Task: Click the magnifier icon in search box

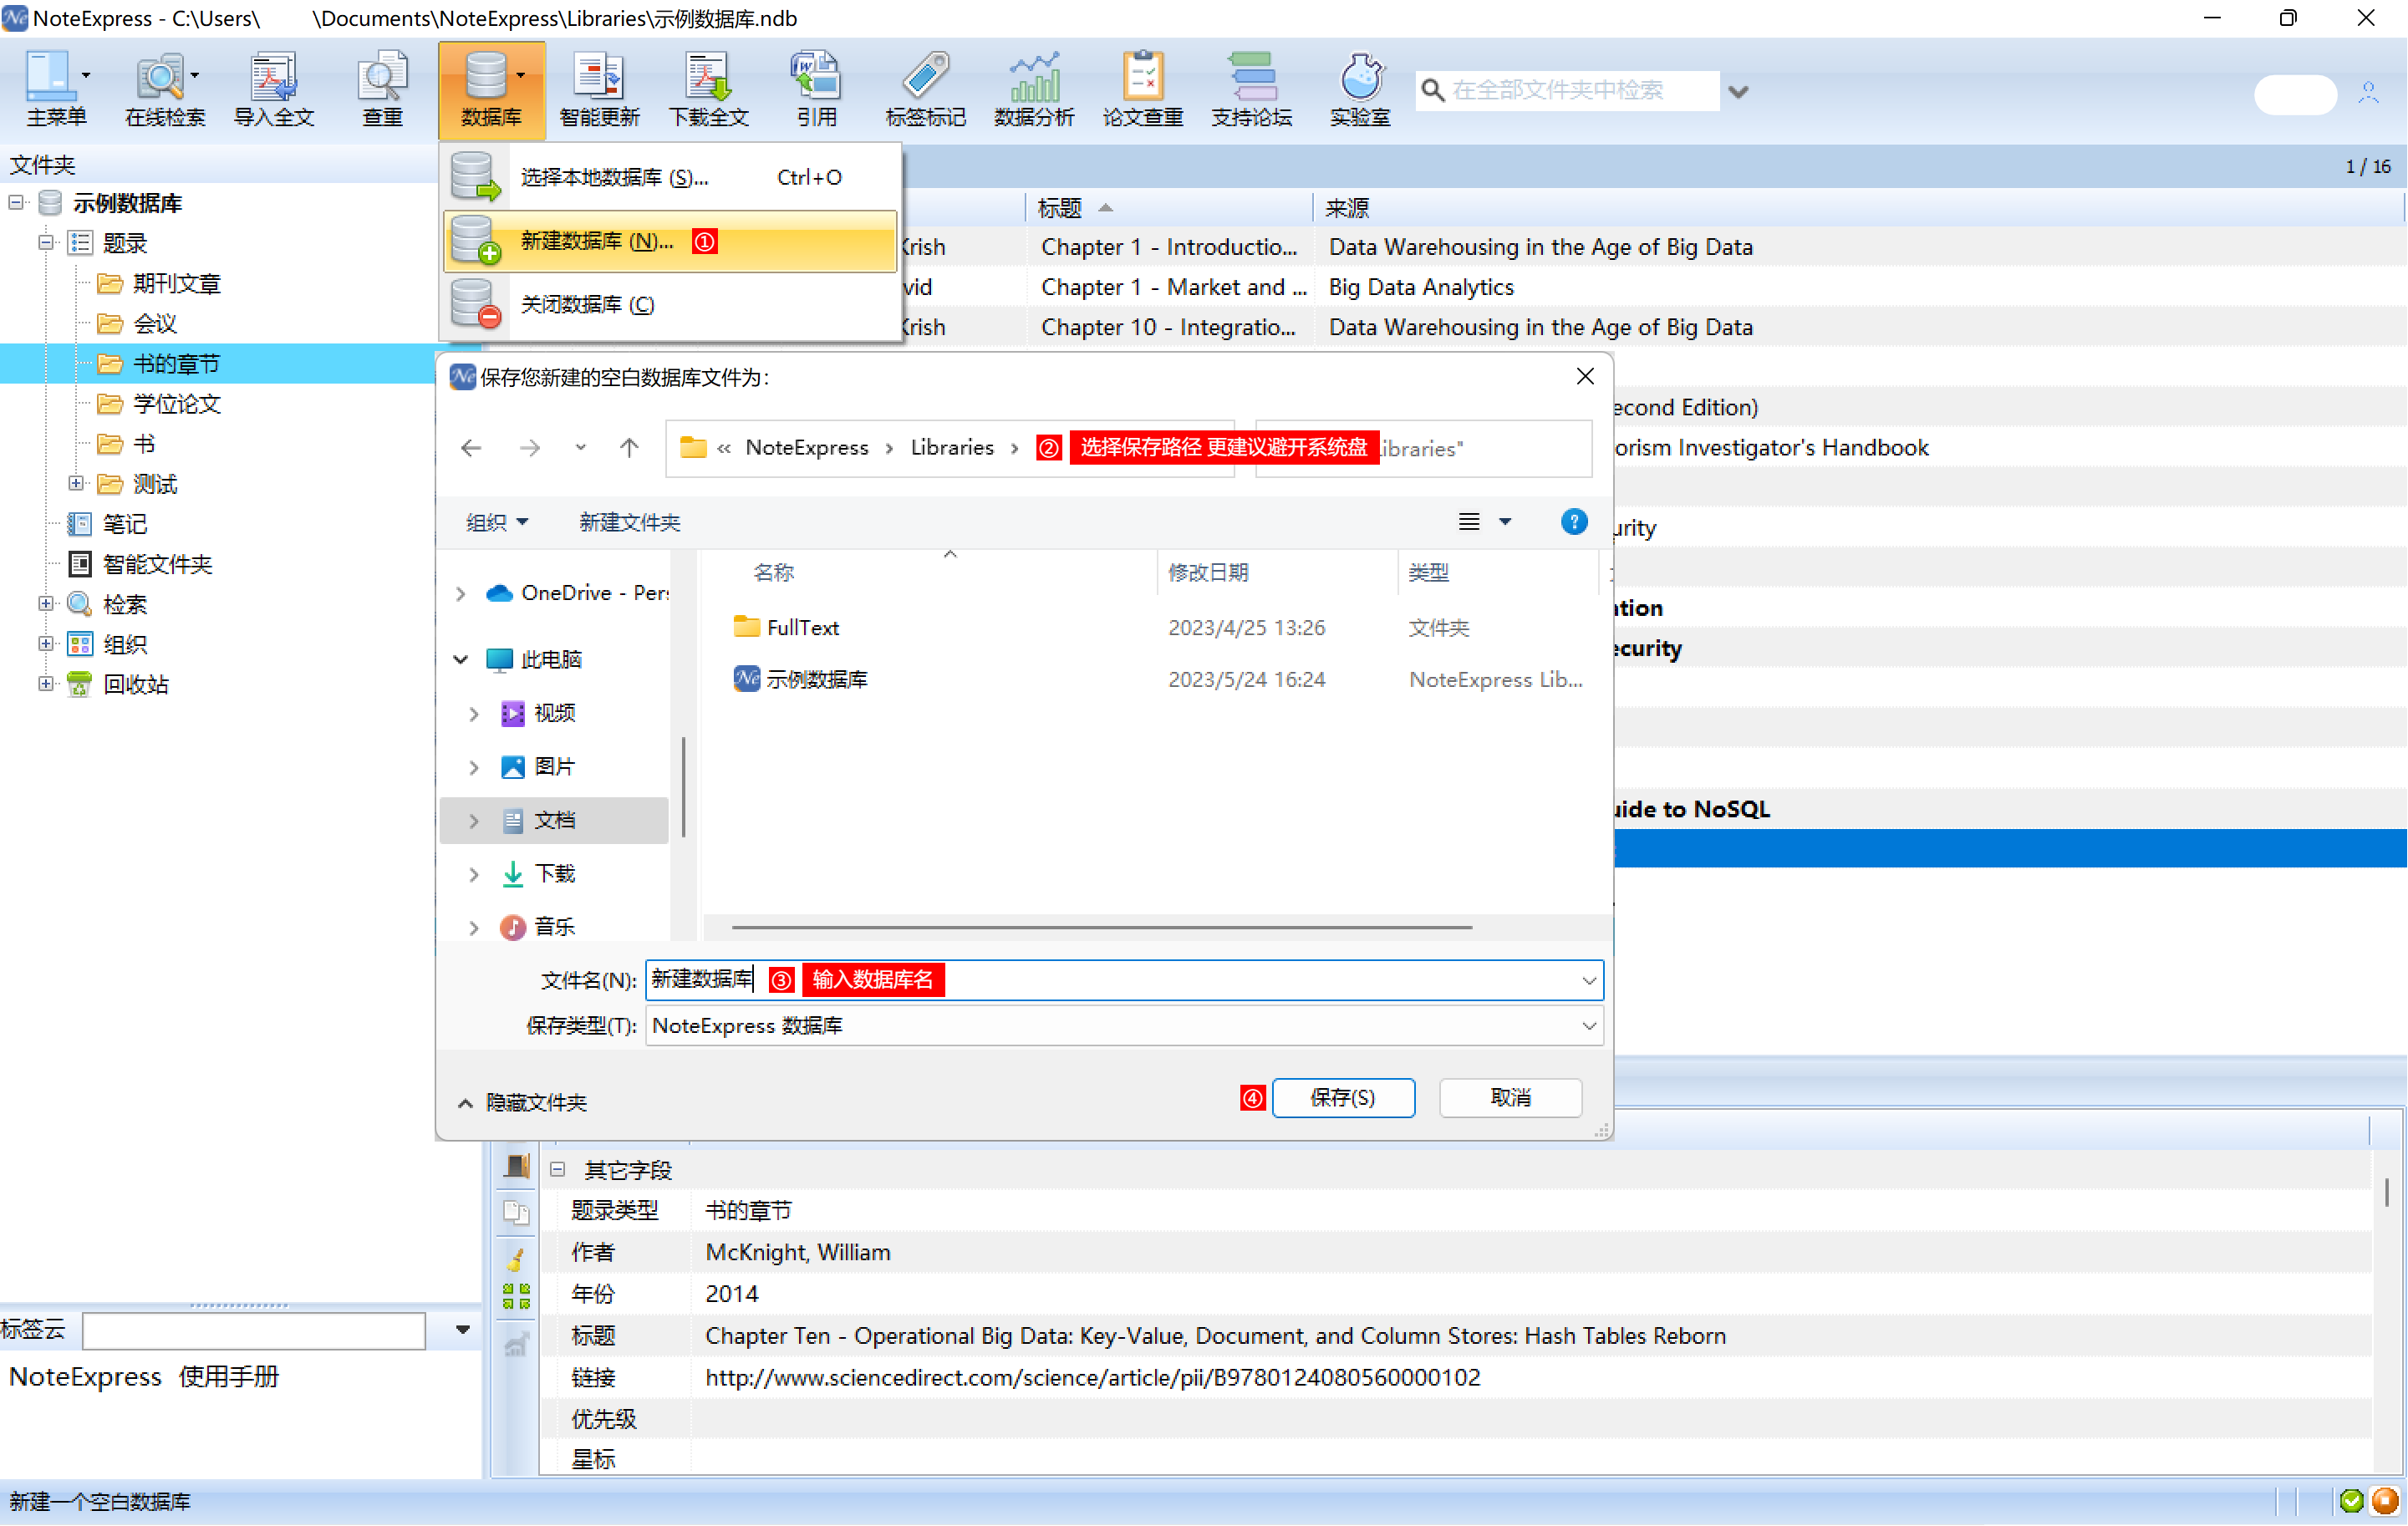Action: click(x=1432, y=91)
